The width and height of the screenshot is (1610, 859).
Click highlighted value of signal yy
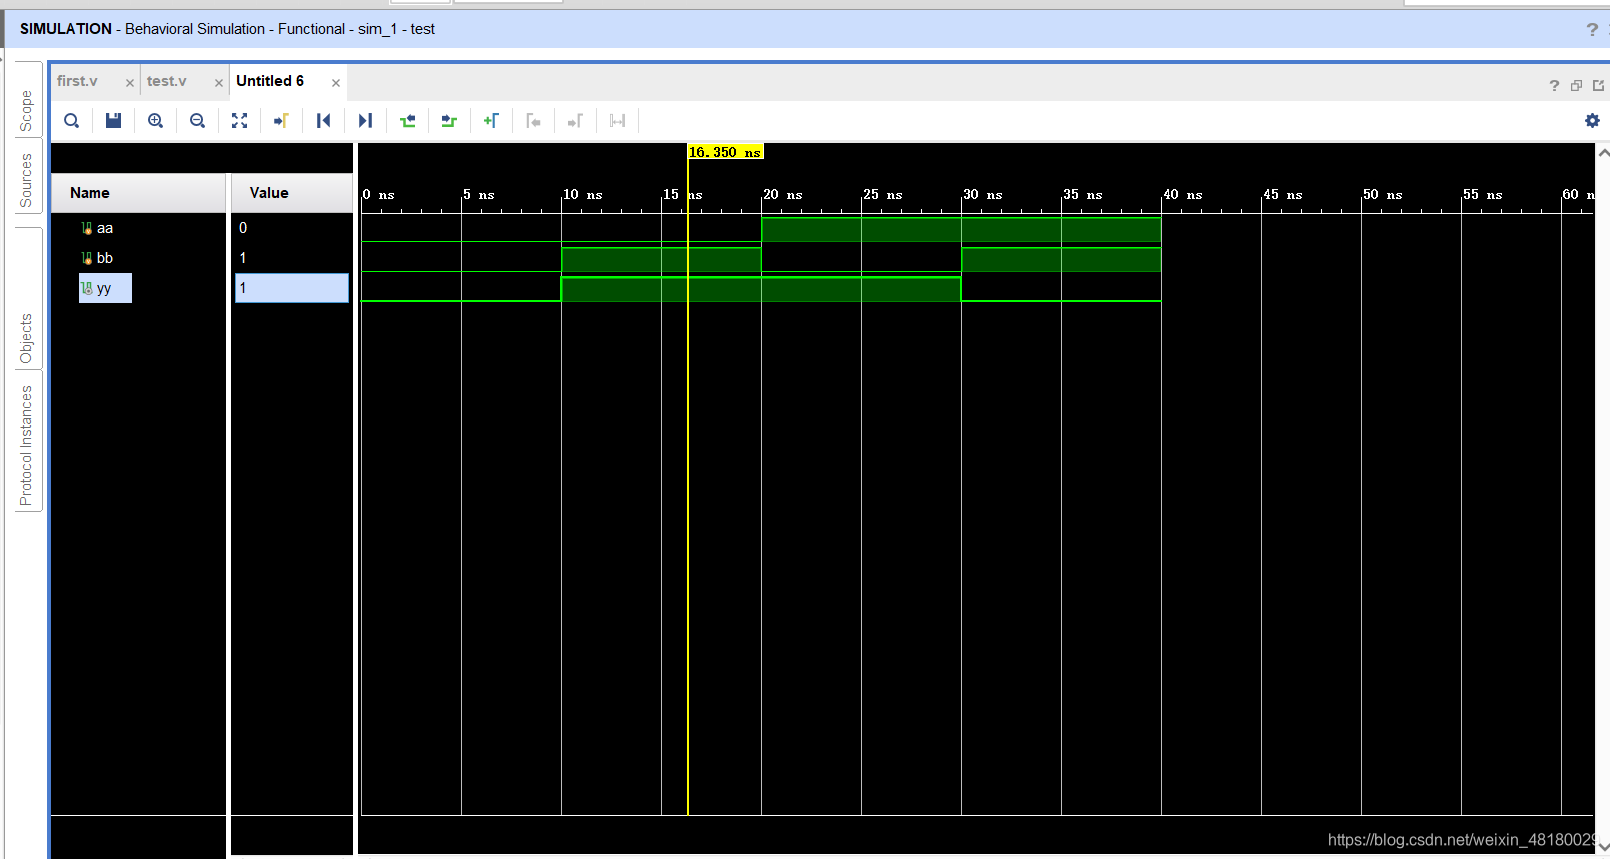[292, 288]
